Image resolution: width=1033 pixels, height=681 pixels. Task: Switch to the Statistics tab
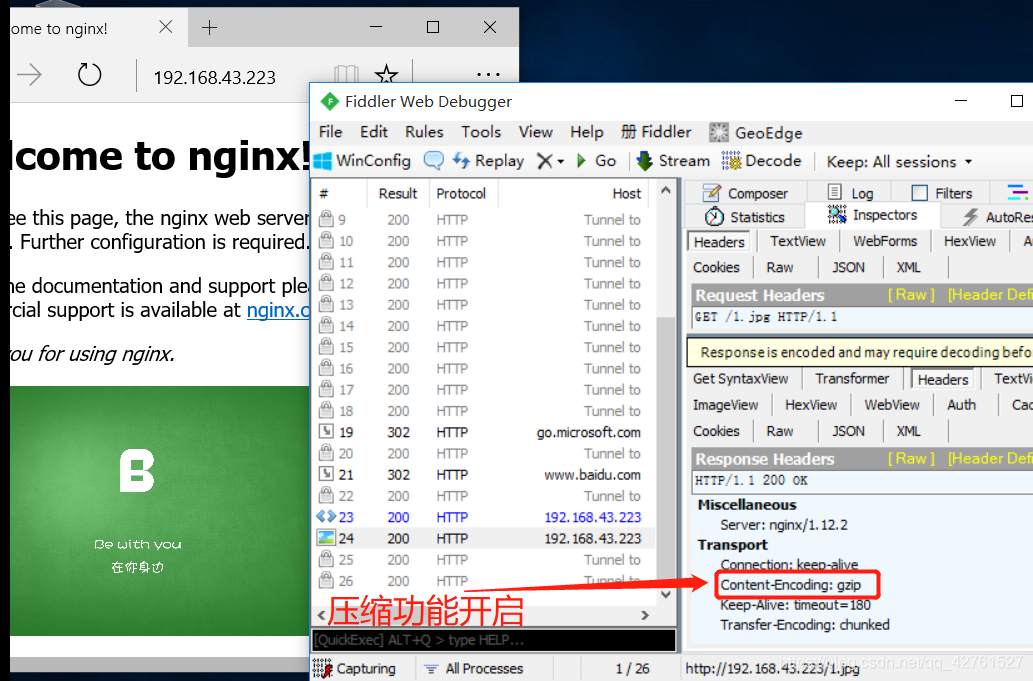pyautogui.click(x=744, y=217)
